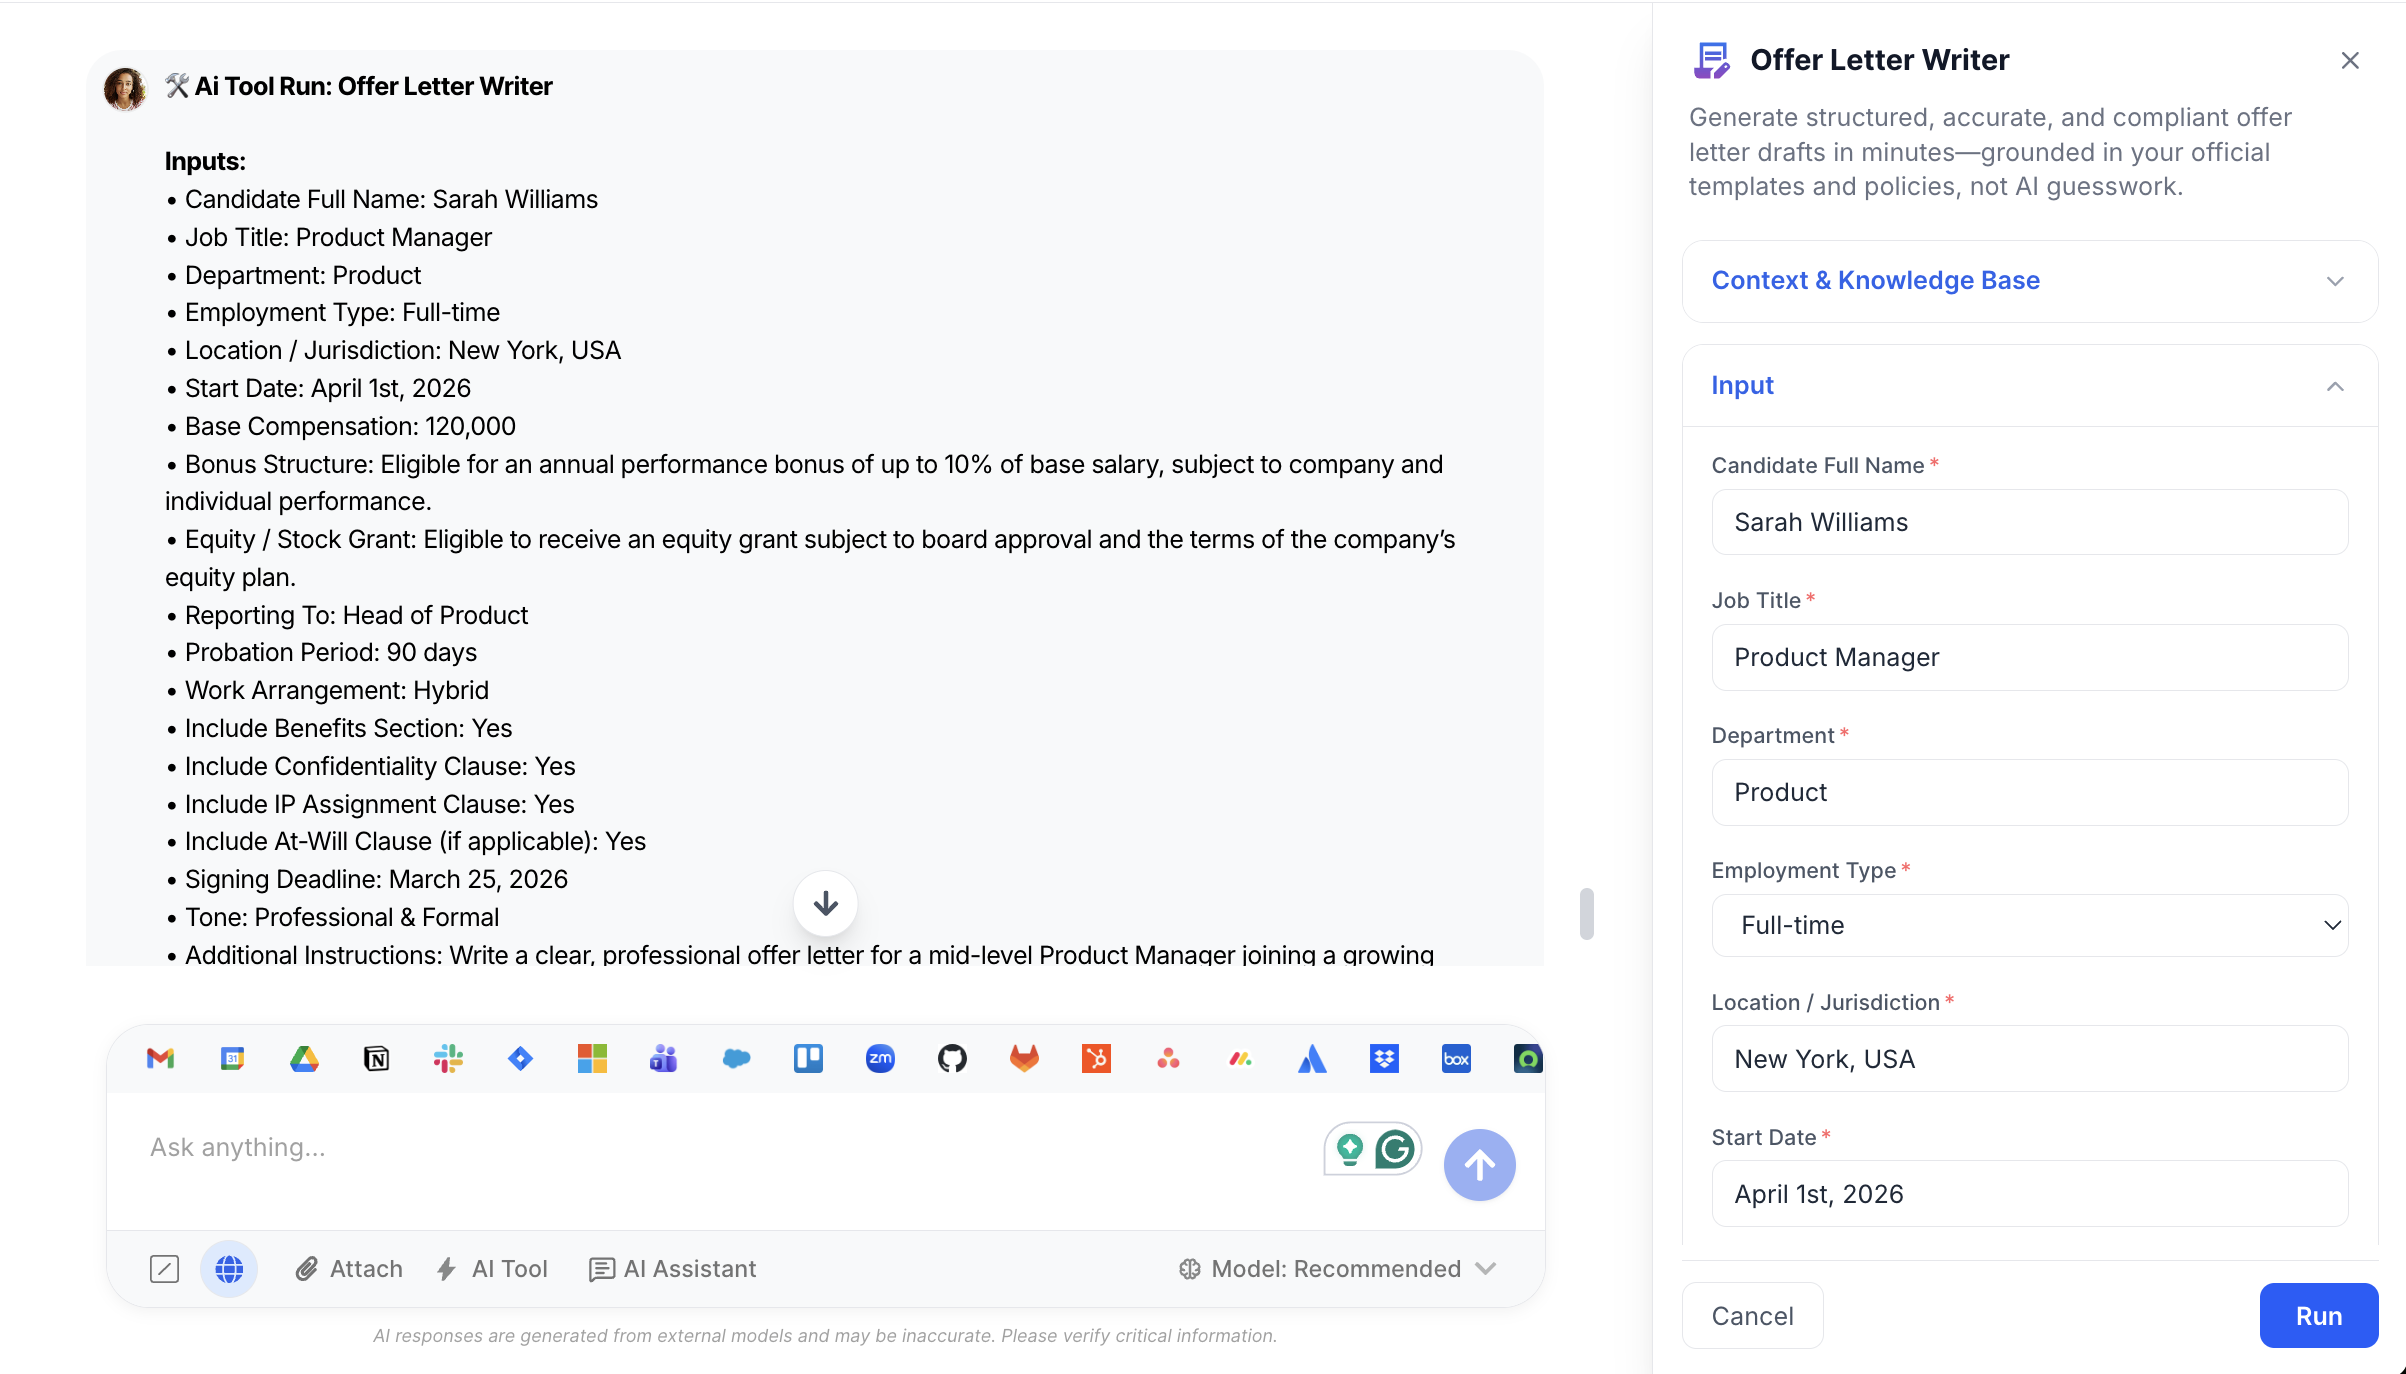This screenshot has height=1374, width=2406.
Task: Open the Employment Type dropdown
Action: tap(2028, 925)
